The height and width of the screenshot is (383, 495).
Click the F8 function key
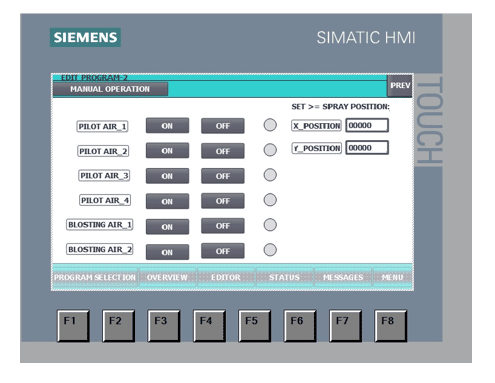[x=391, y=326]
